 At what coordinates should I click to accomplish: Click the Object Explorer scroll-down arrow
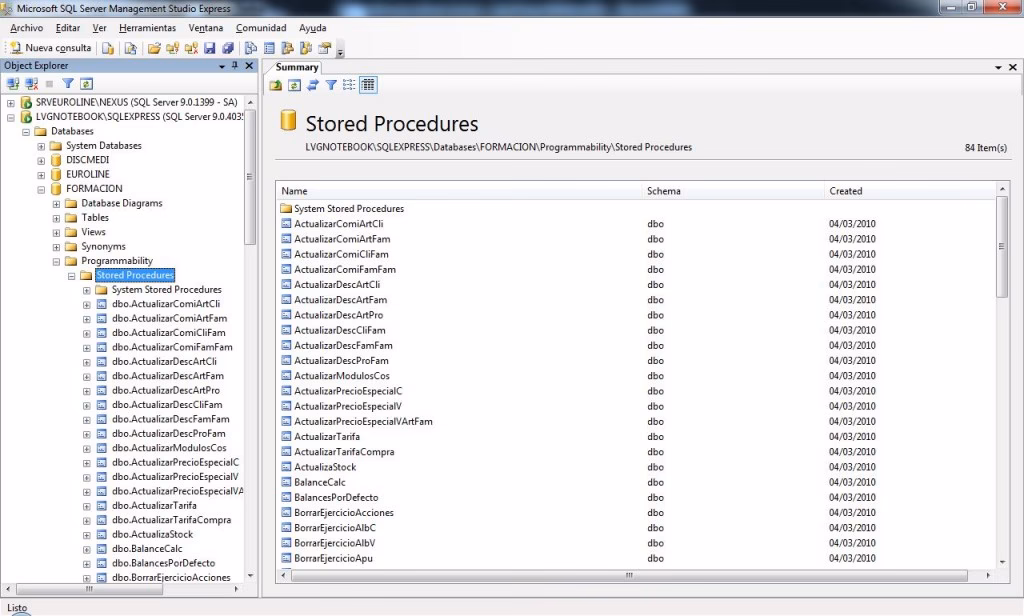coord(250,575)
